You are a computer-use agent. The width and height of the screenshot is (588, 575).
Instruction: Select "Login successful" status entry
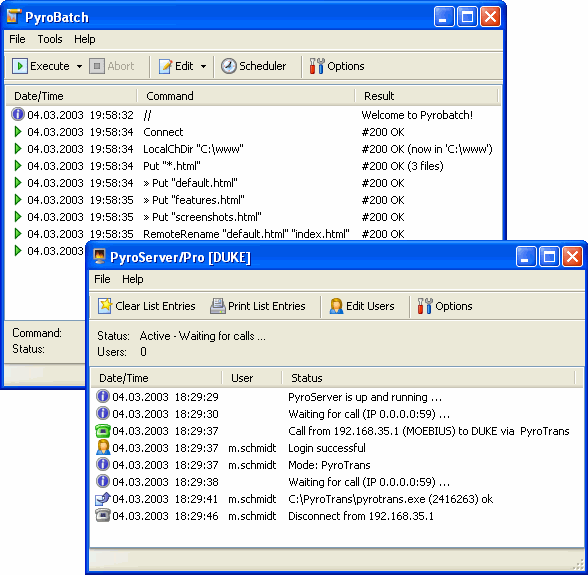coord(327,448)
